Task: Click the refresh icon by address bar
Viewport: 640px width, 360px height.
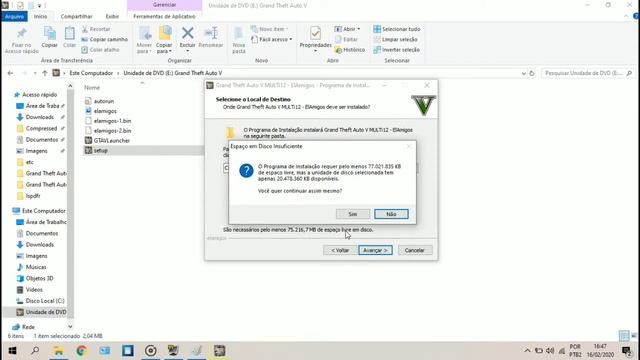Action: click(x=532, y=73)
